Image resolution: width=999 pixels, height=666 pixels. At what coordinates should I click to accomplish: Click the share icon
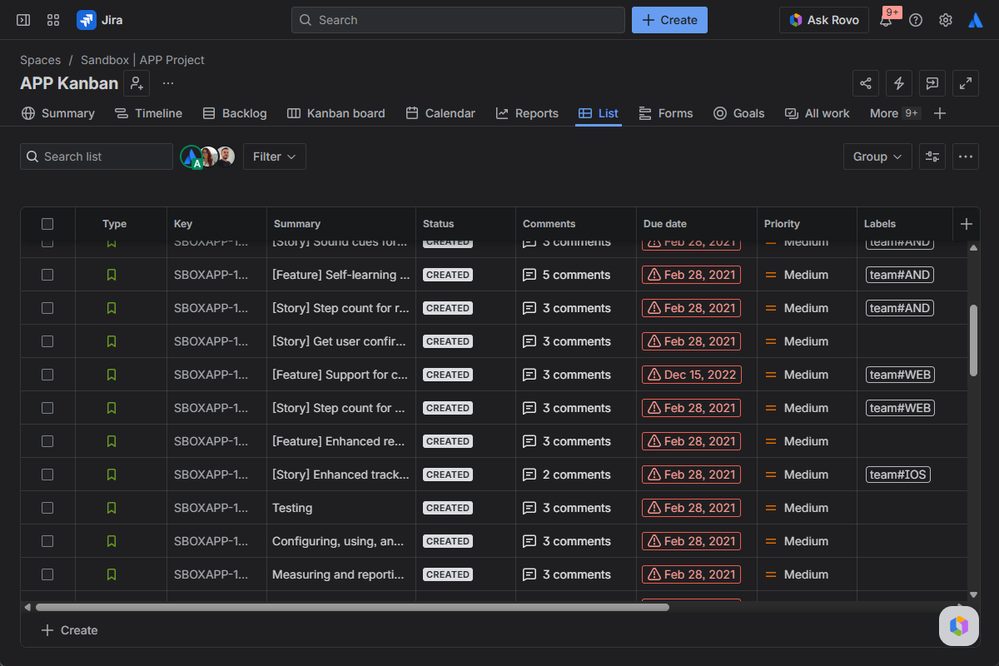coord(865,83)
